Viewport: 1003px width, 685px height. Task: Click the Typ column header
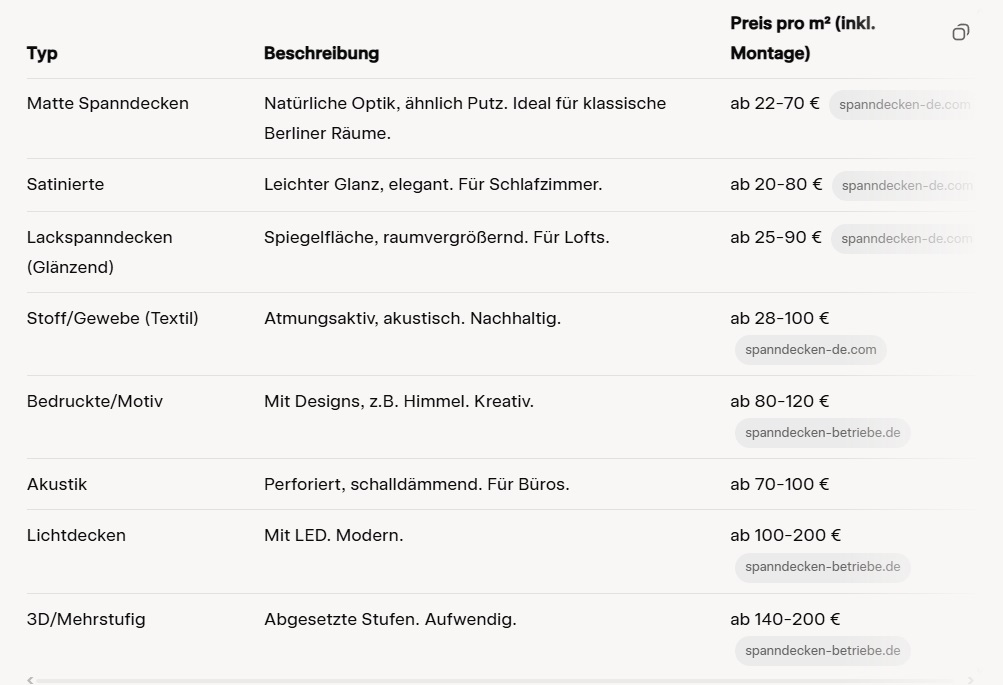[x=42, y=53]
